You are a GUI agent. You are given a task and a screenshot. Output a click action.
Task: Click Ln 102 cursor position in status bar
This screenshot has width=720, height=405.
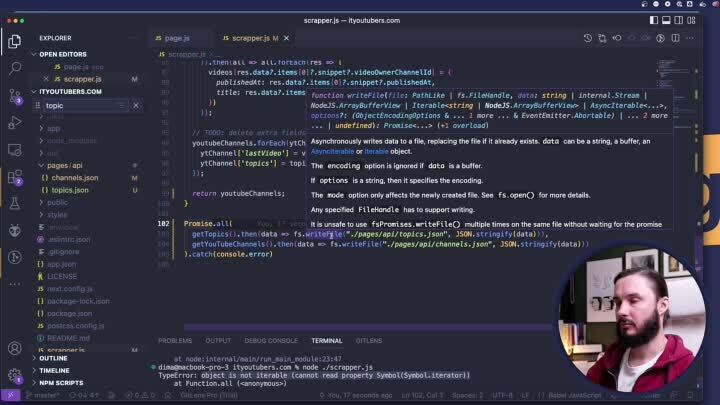click(422, 395)
